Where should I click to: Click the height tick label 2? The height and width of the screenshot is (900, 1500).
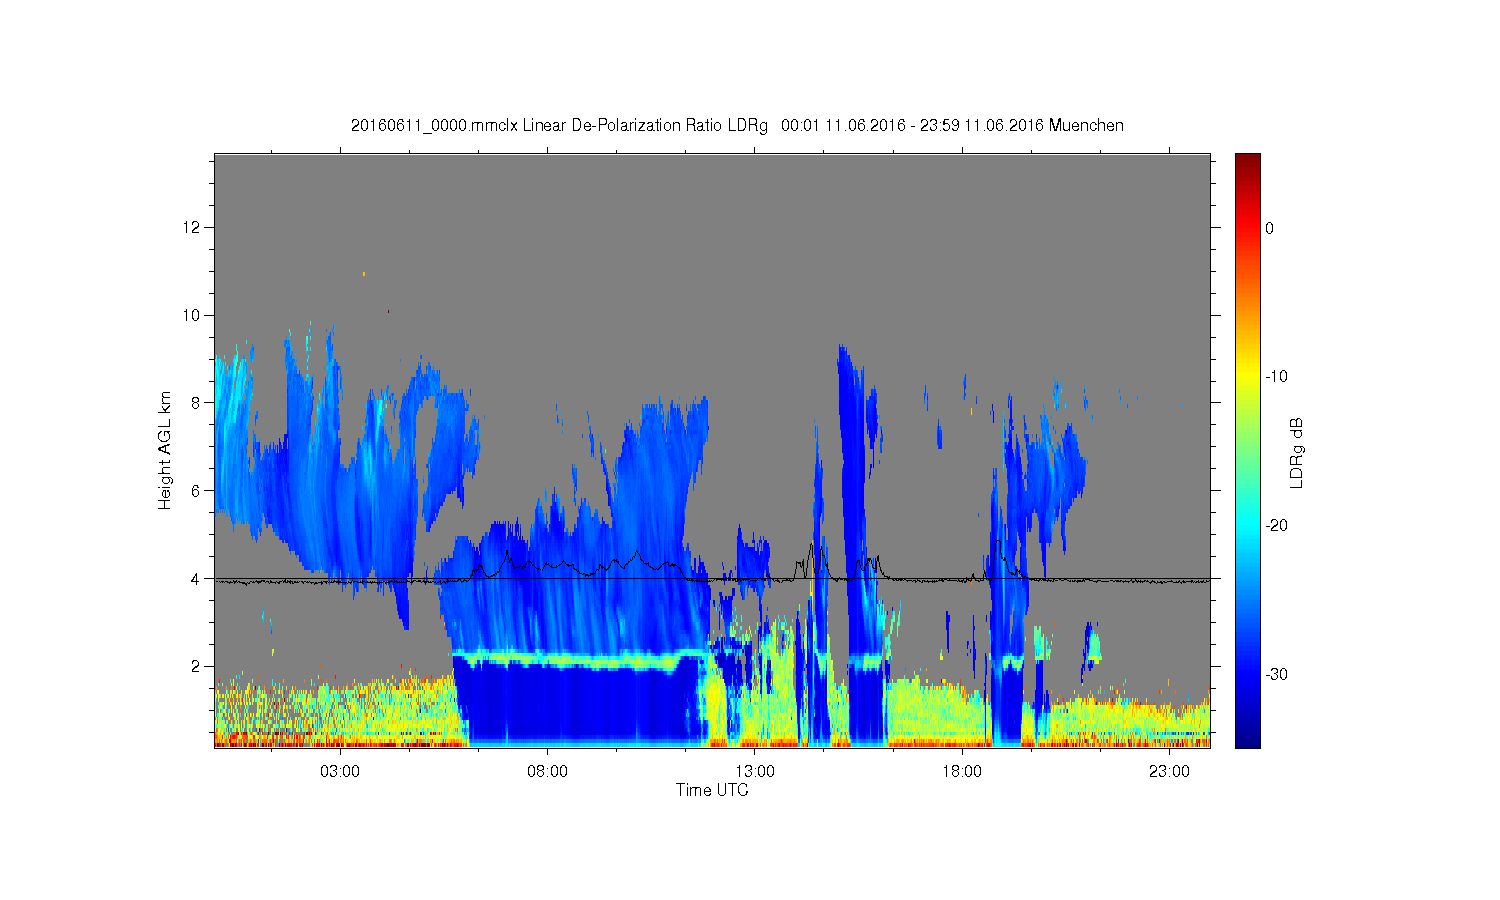click(x=198, y=666)
